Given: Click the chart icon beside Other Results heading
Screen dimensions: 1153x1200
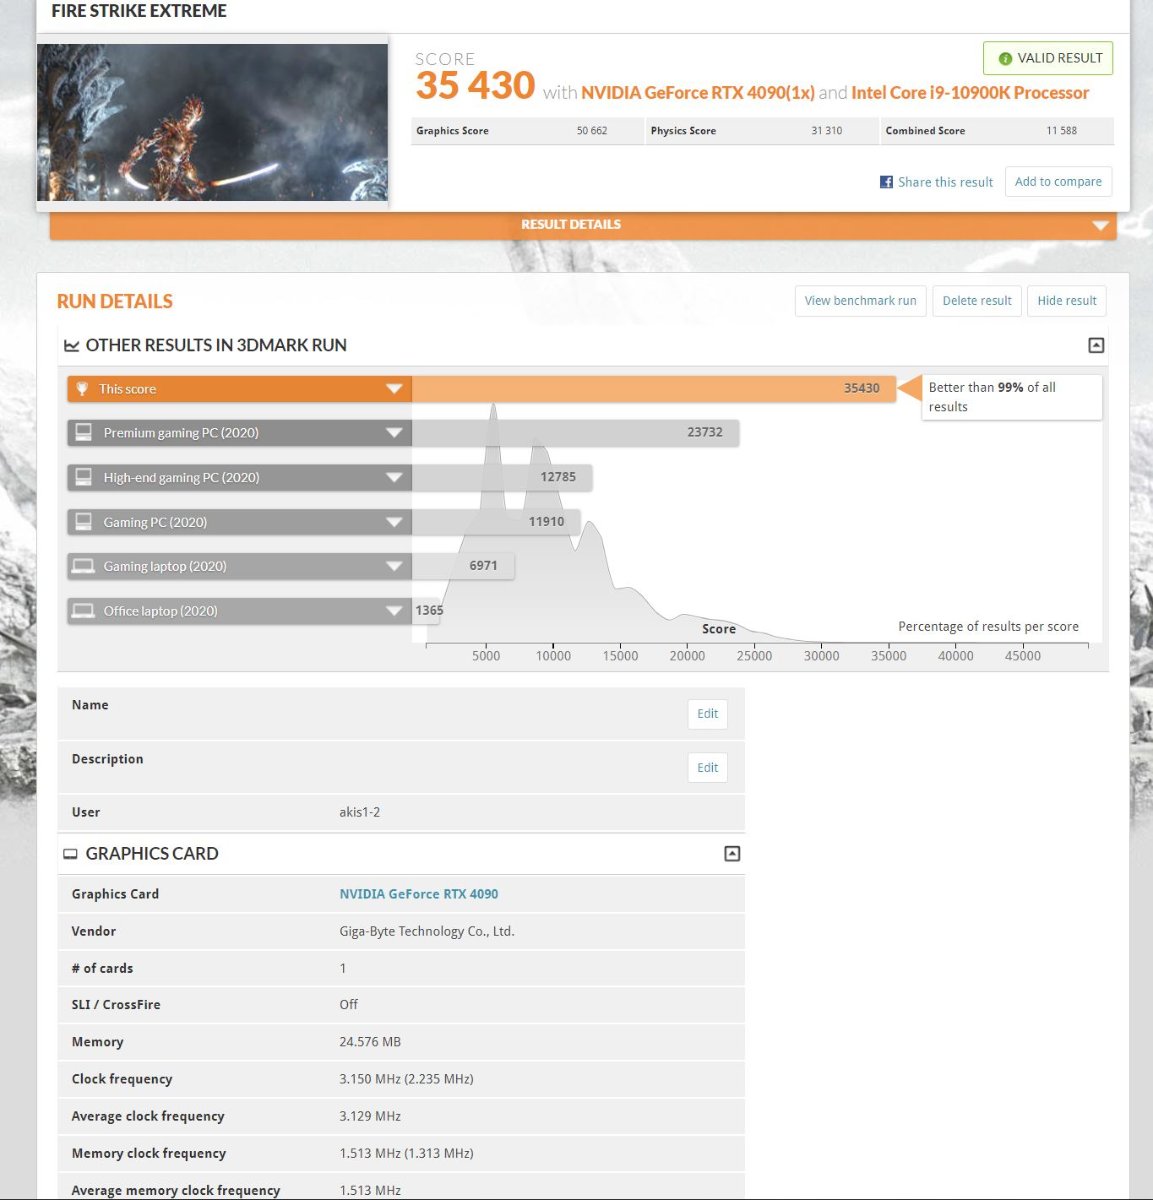Looking at the screenshot, I should pyautogui.click(x=72, y=346).
